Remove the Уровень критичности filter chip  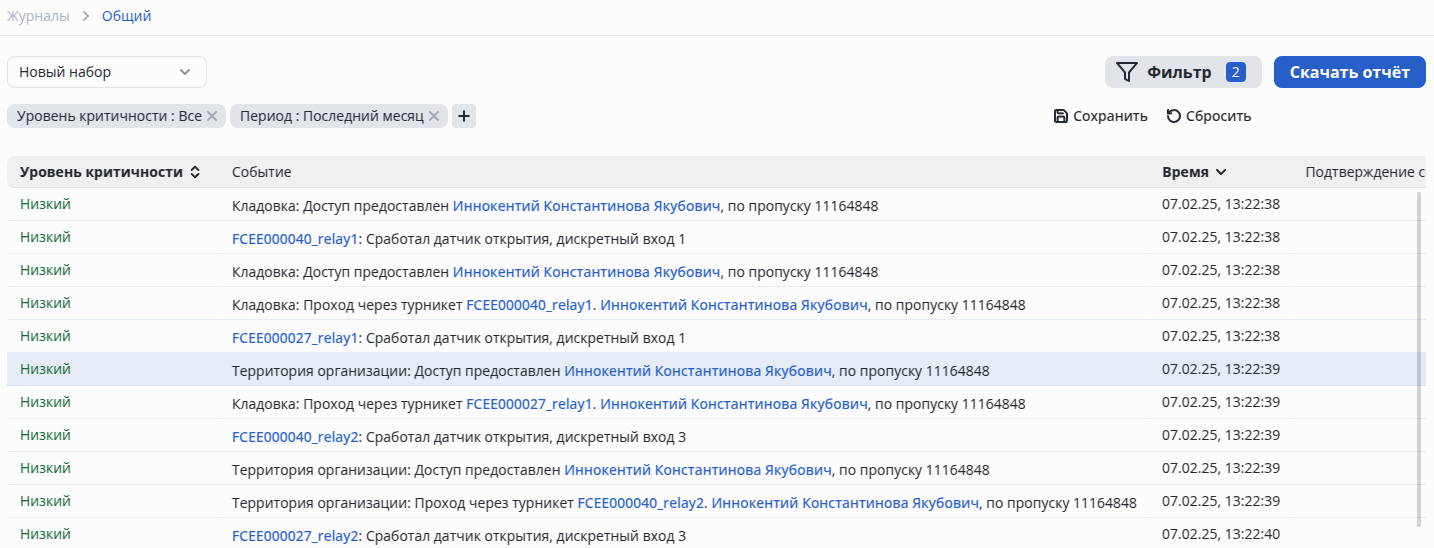212,116
